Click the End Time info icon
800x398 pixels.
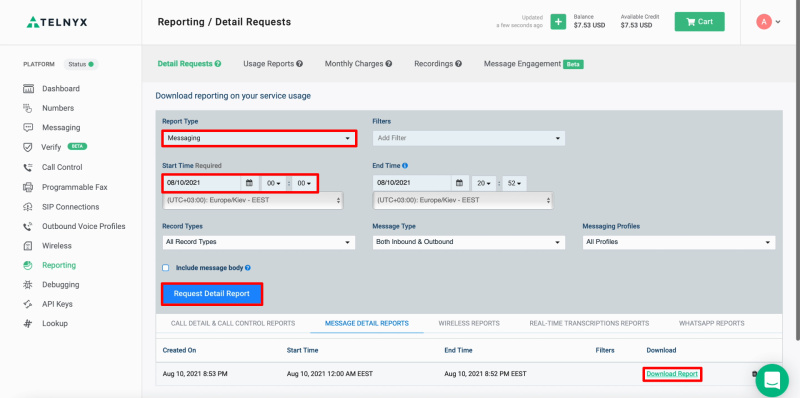[405, 166]
